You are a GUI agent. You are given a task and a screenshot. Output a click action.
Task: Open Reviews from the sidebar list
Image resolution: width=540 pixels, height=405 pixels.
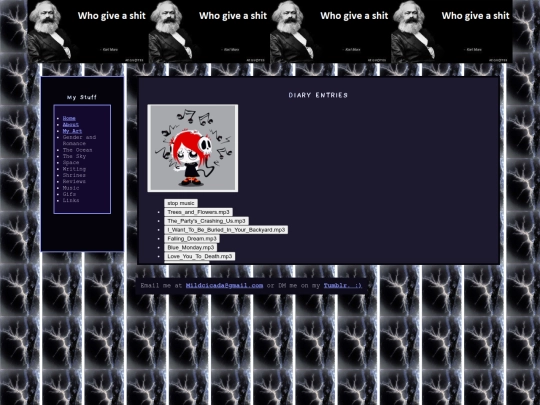(x=74, y=181)
